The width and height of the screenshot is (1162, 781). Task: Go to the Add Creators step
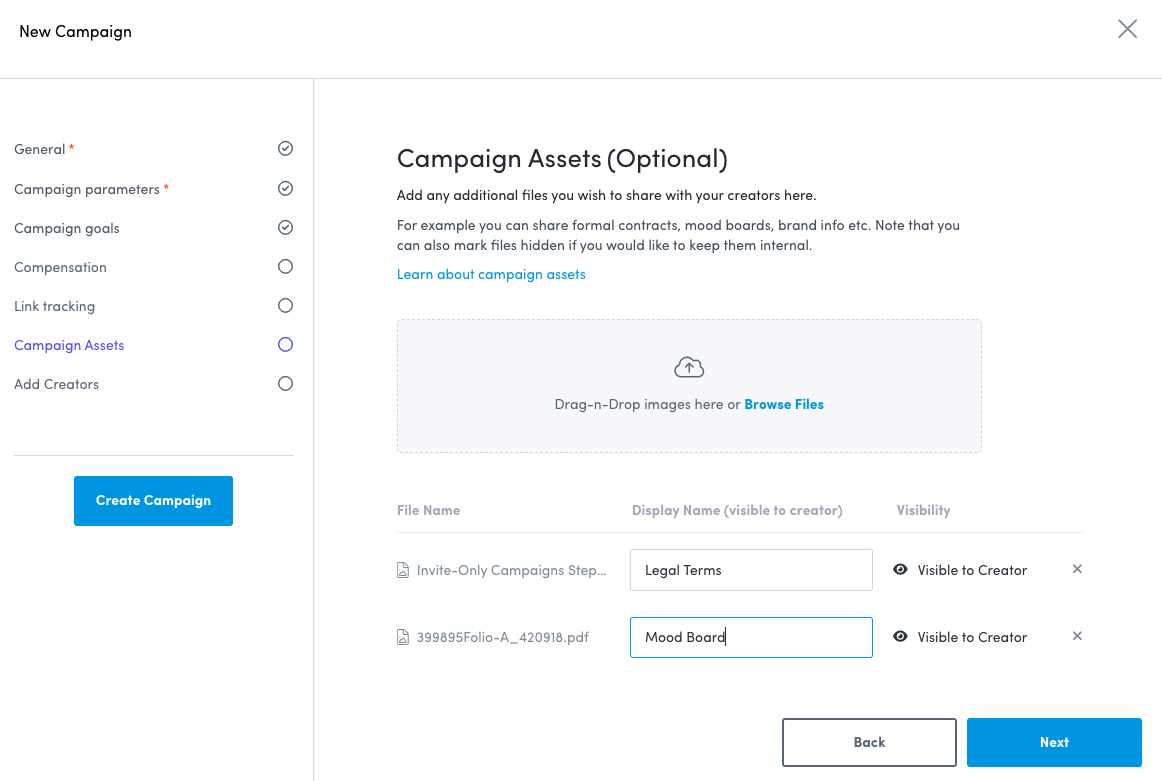[56, 384]
